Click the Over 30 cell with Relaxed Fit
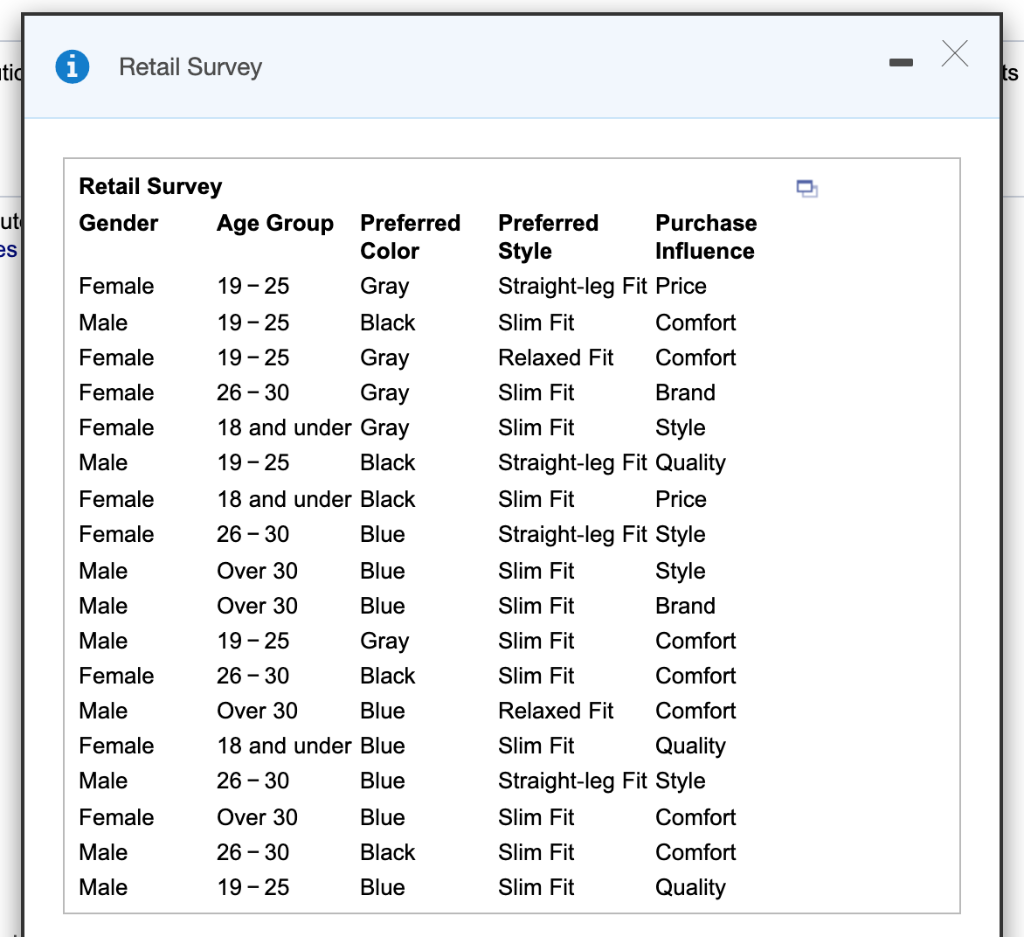 (257, 710)
